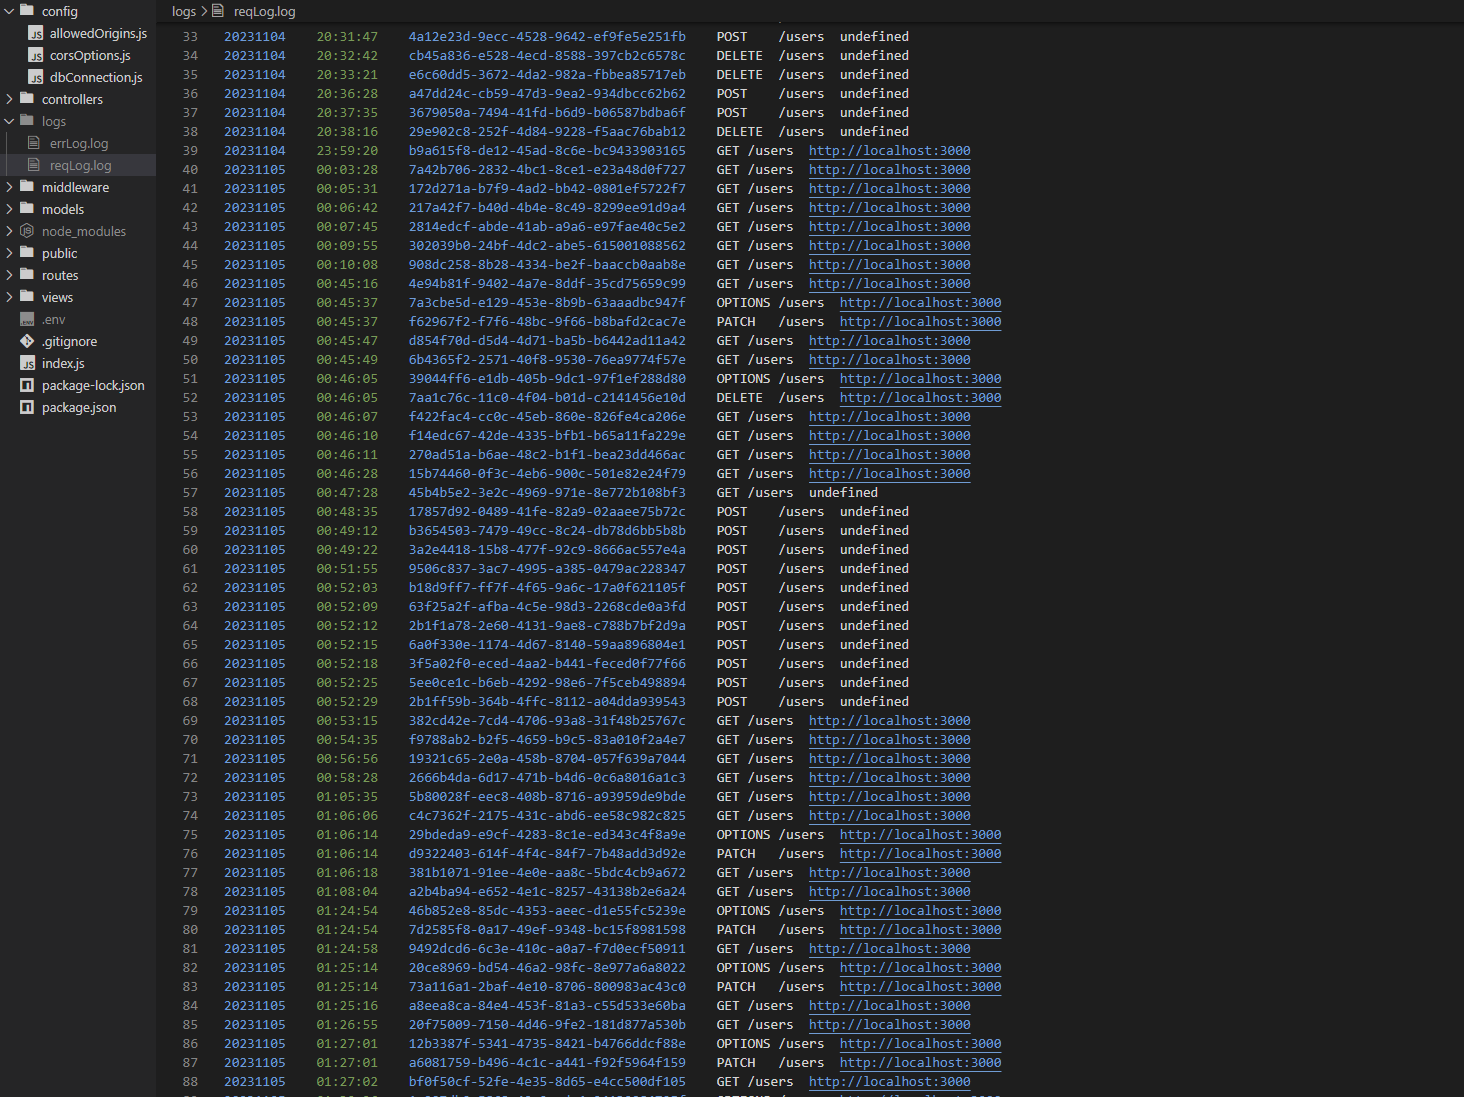
Task: Open dbConnection.js file
Action: click(x=96, y=78)
